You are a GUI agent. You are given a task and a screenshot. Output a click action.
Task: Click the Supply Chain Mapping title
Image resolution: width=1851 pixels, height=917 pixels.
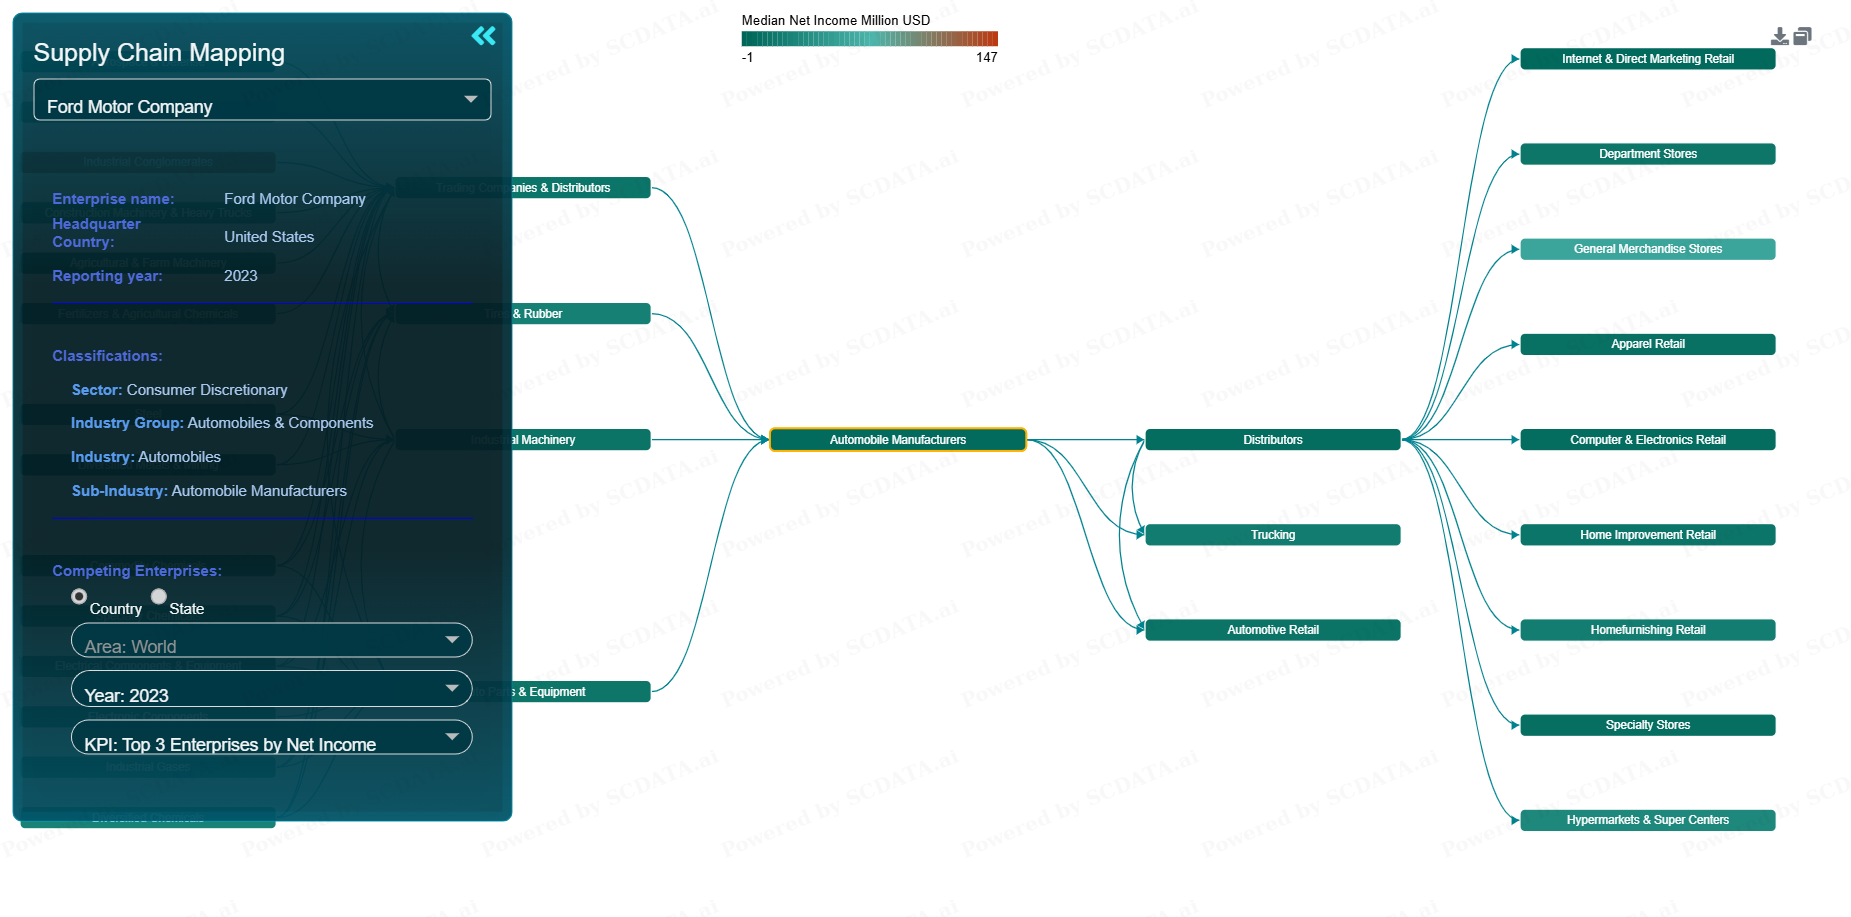(x=159, y=53)
